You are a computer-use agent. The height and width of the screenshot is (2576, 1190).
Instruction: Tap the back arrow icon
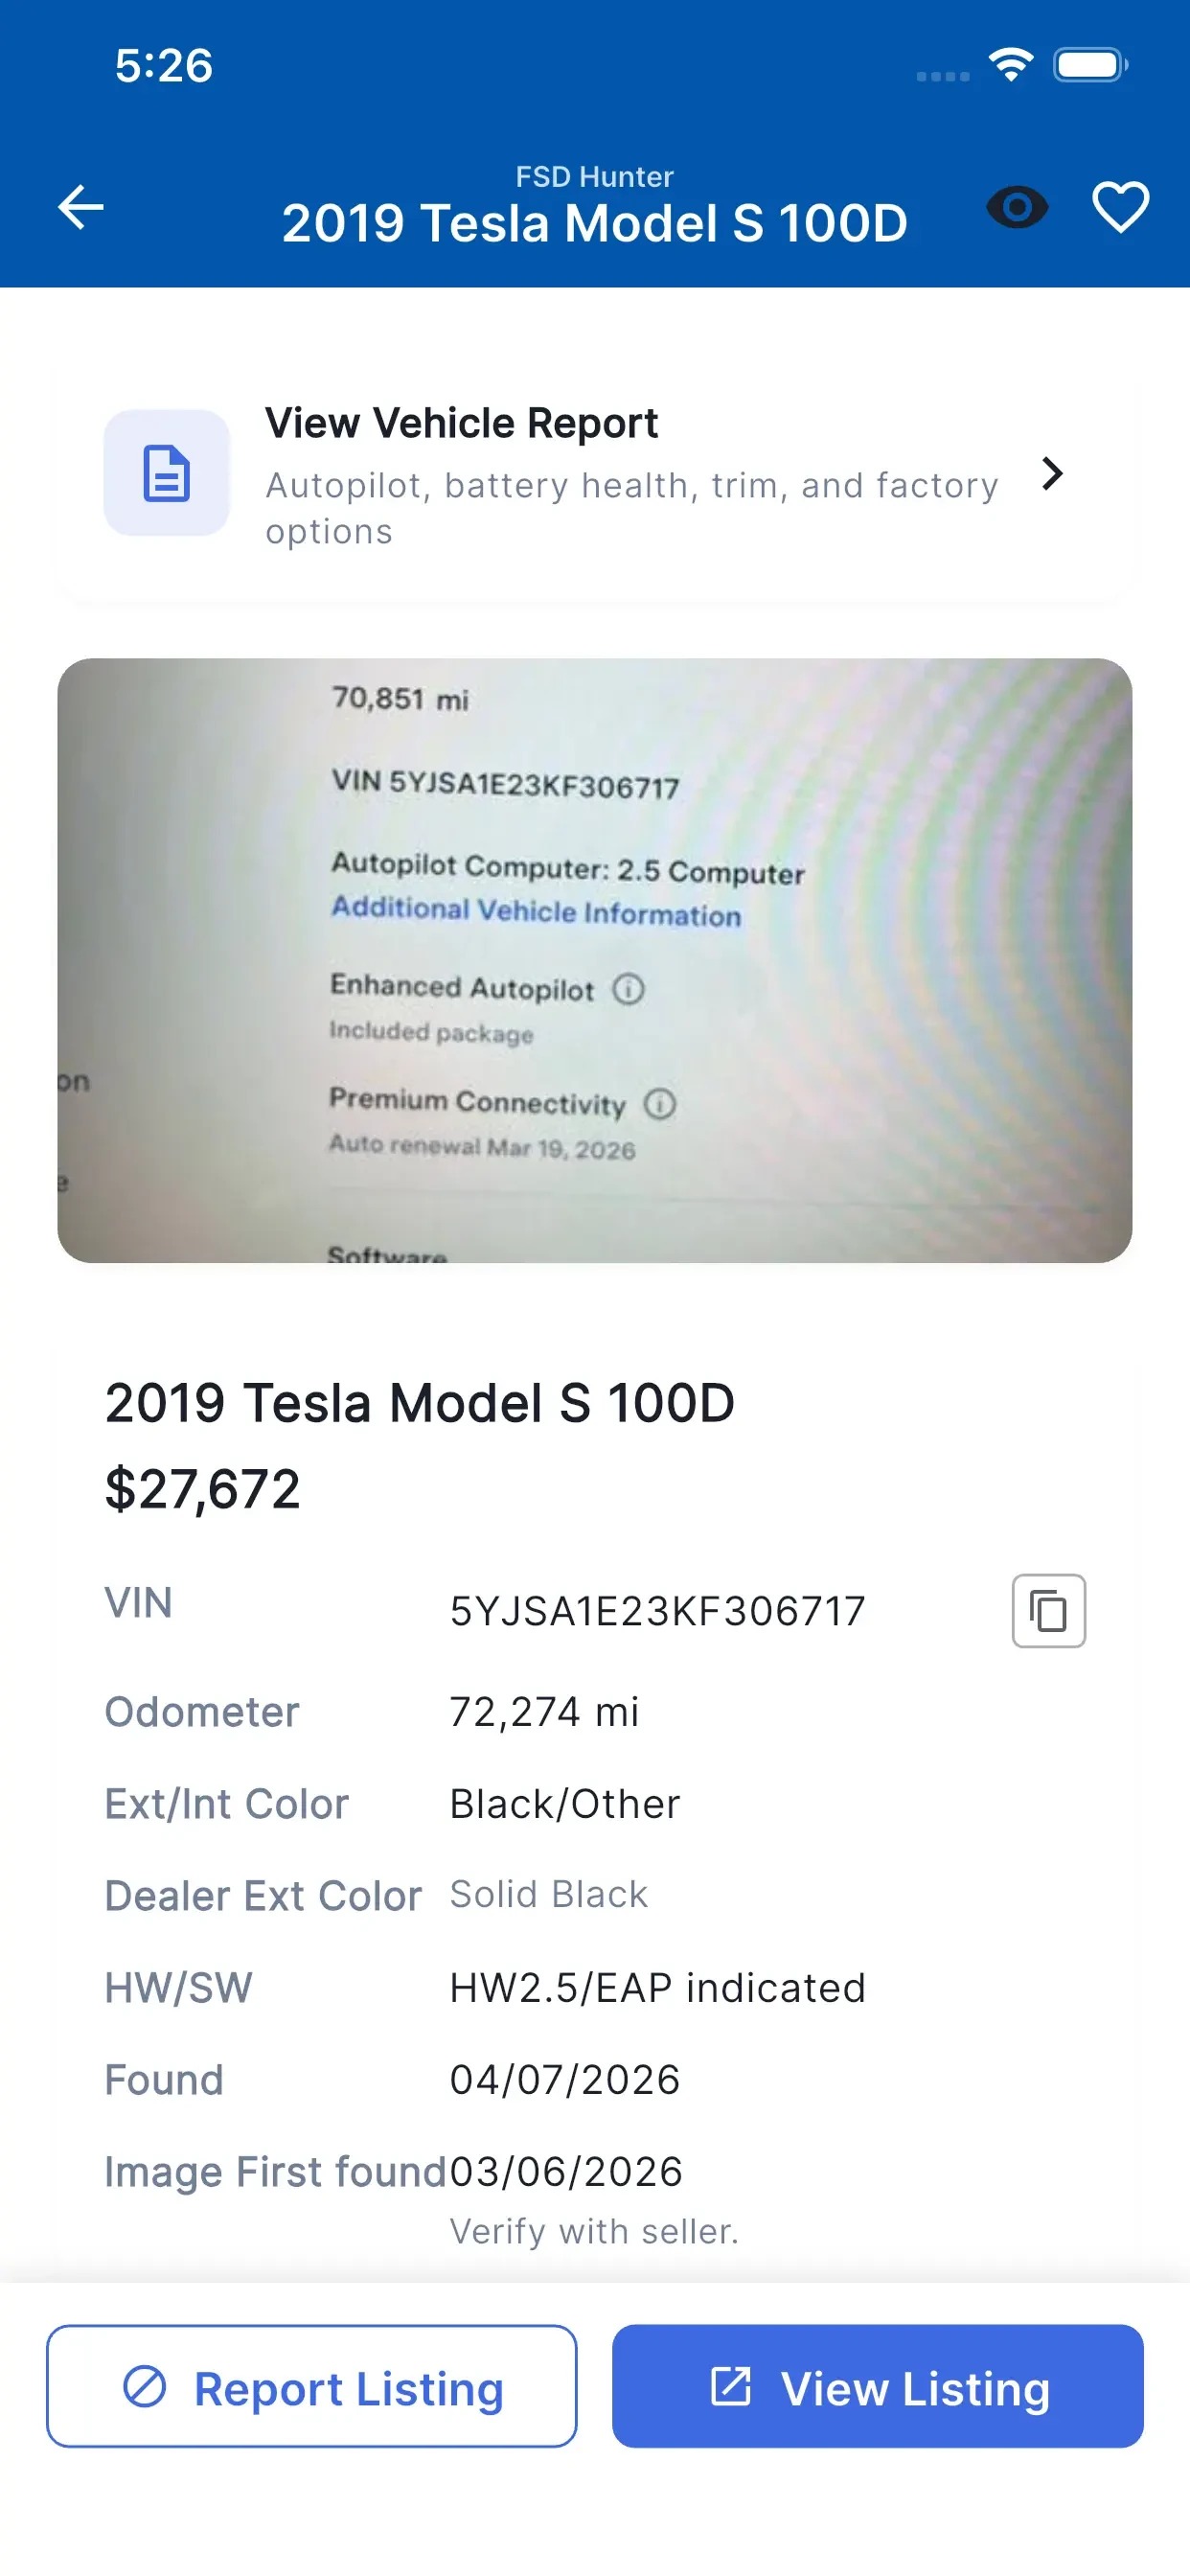pos(81,207)
